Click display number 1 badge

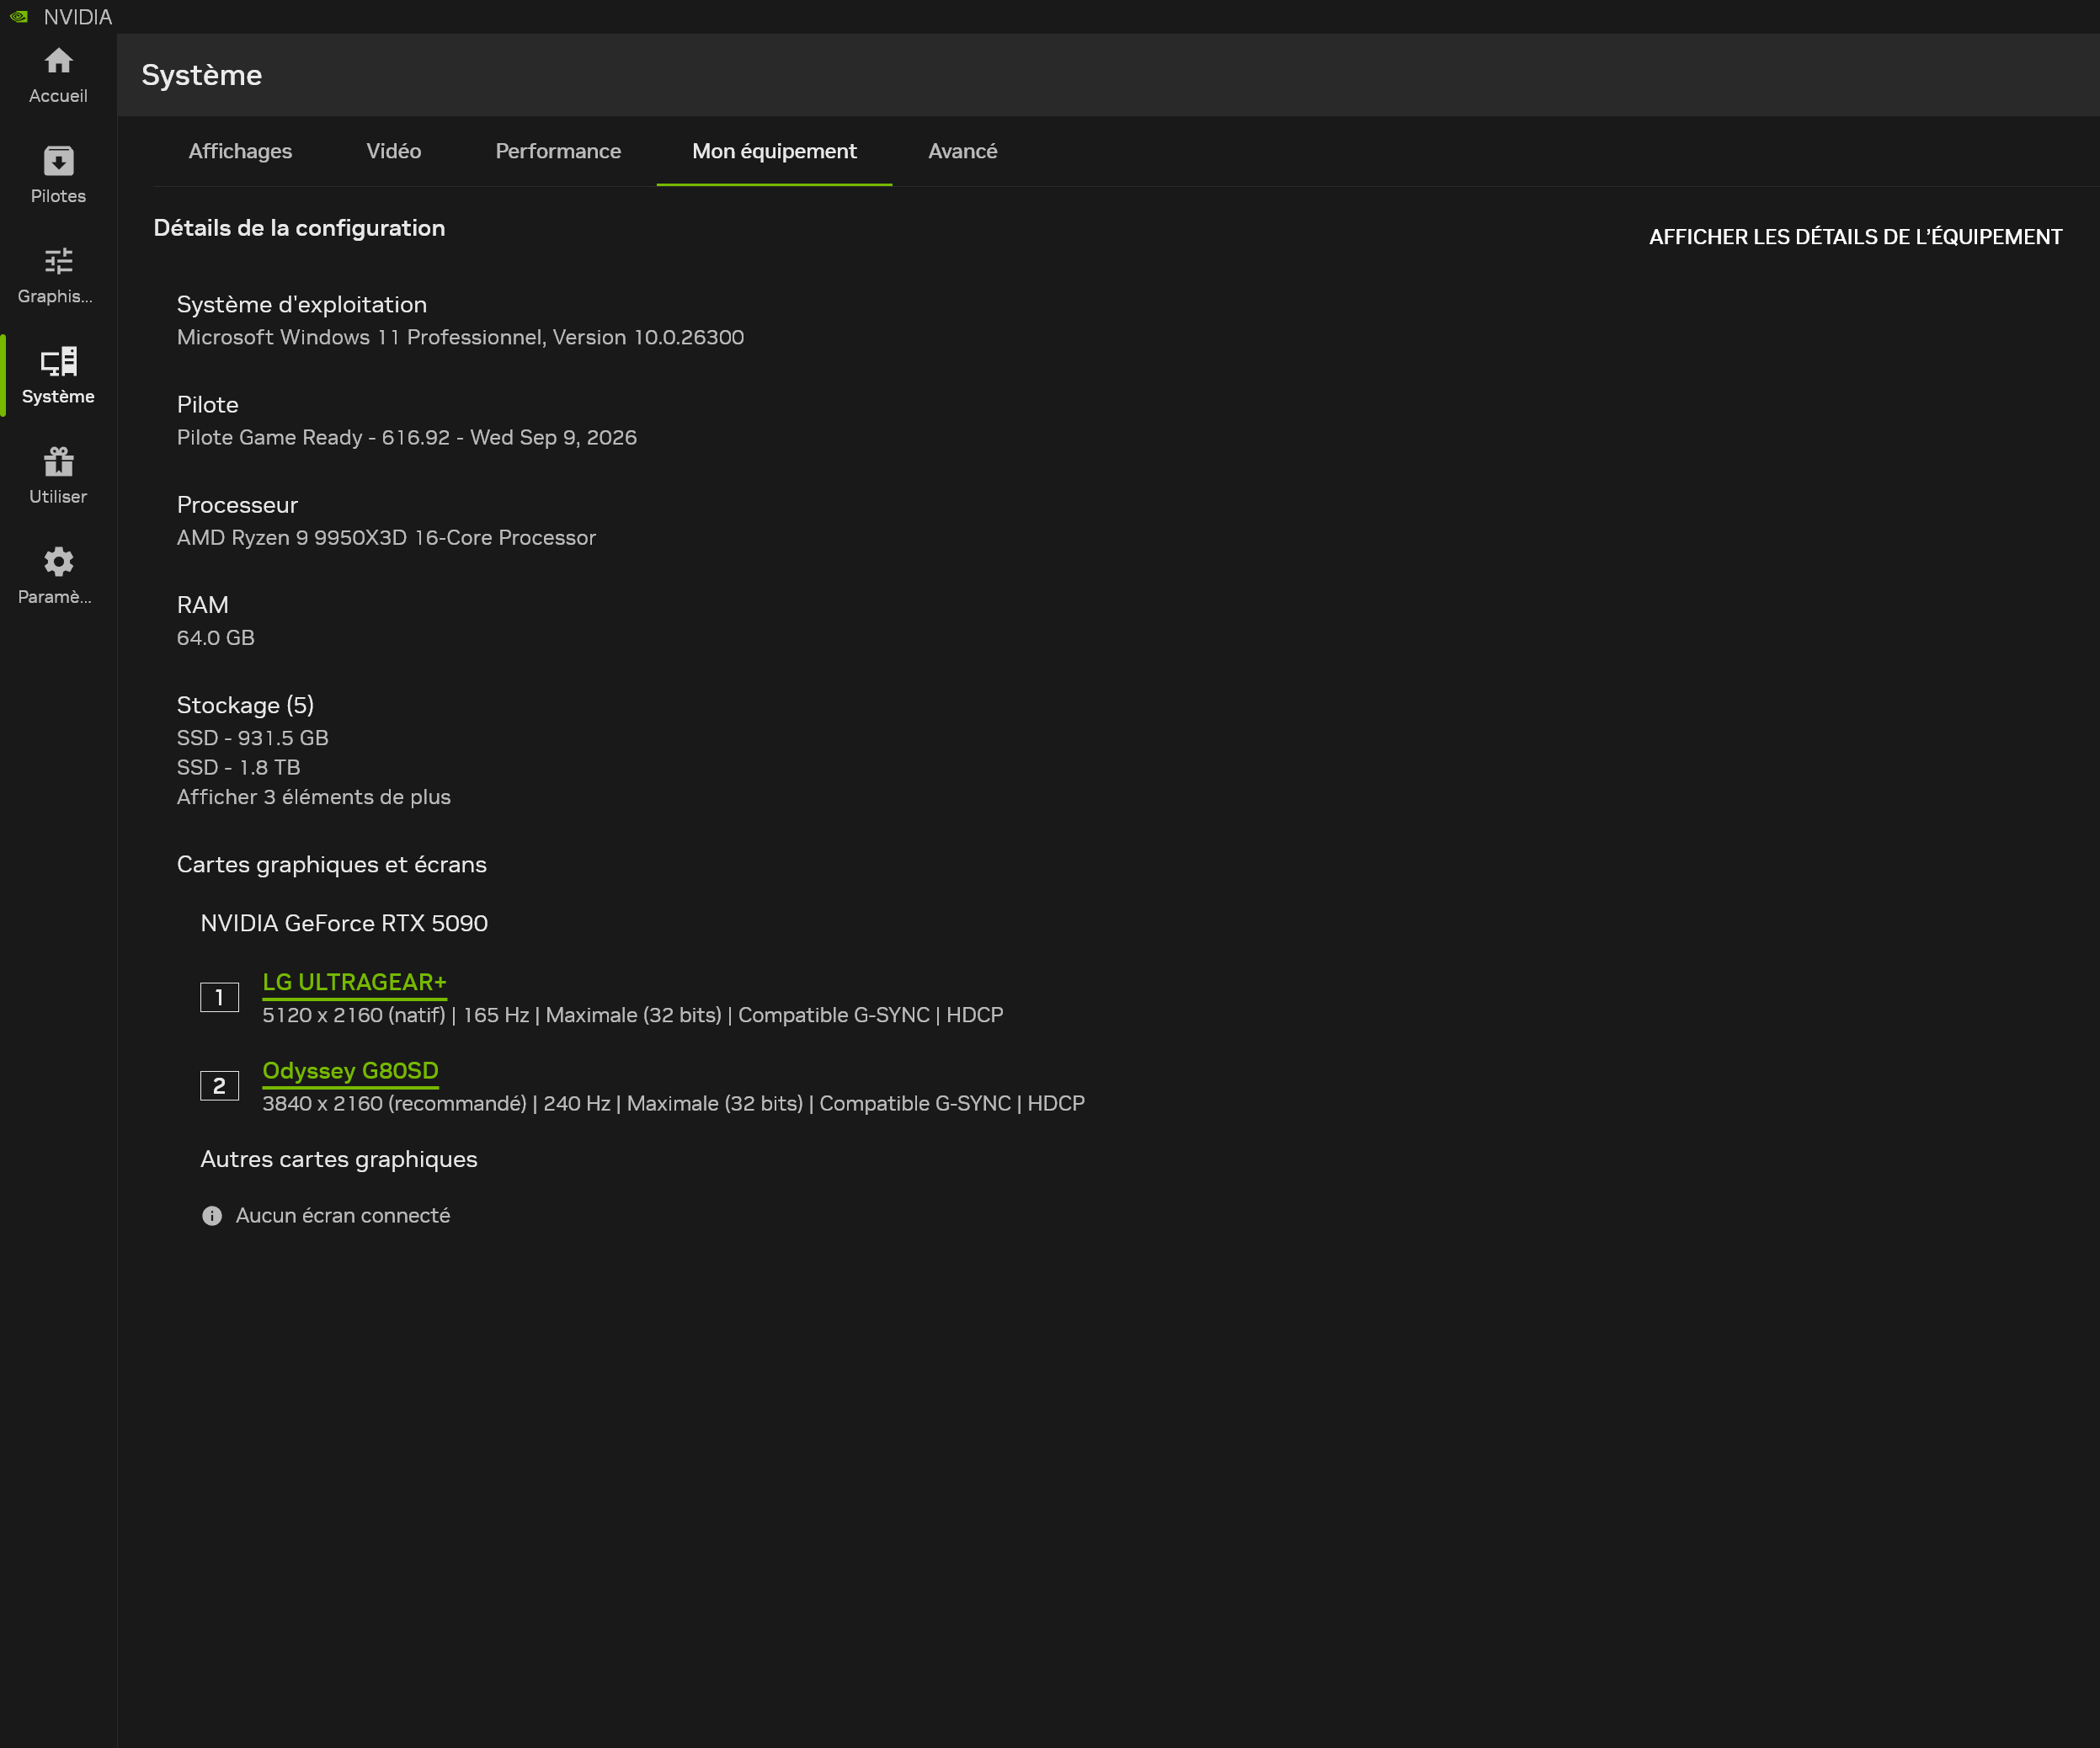click(219, 997)
